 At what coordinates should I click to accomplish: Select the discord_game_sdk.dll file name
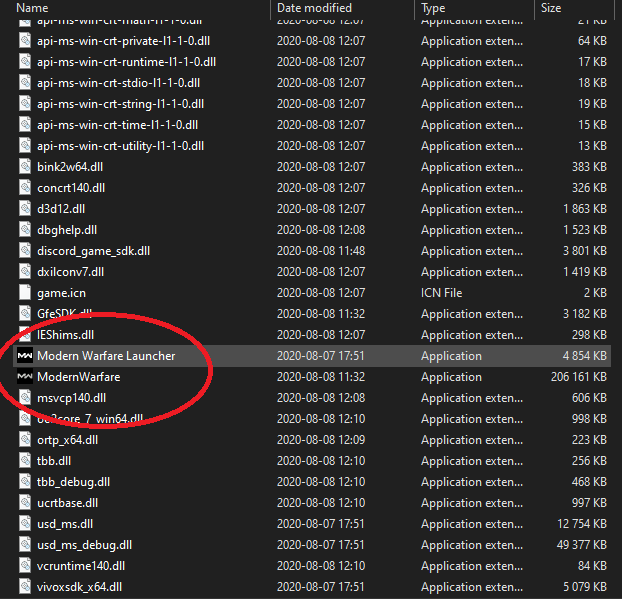tap(94, 251)
